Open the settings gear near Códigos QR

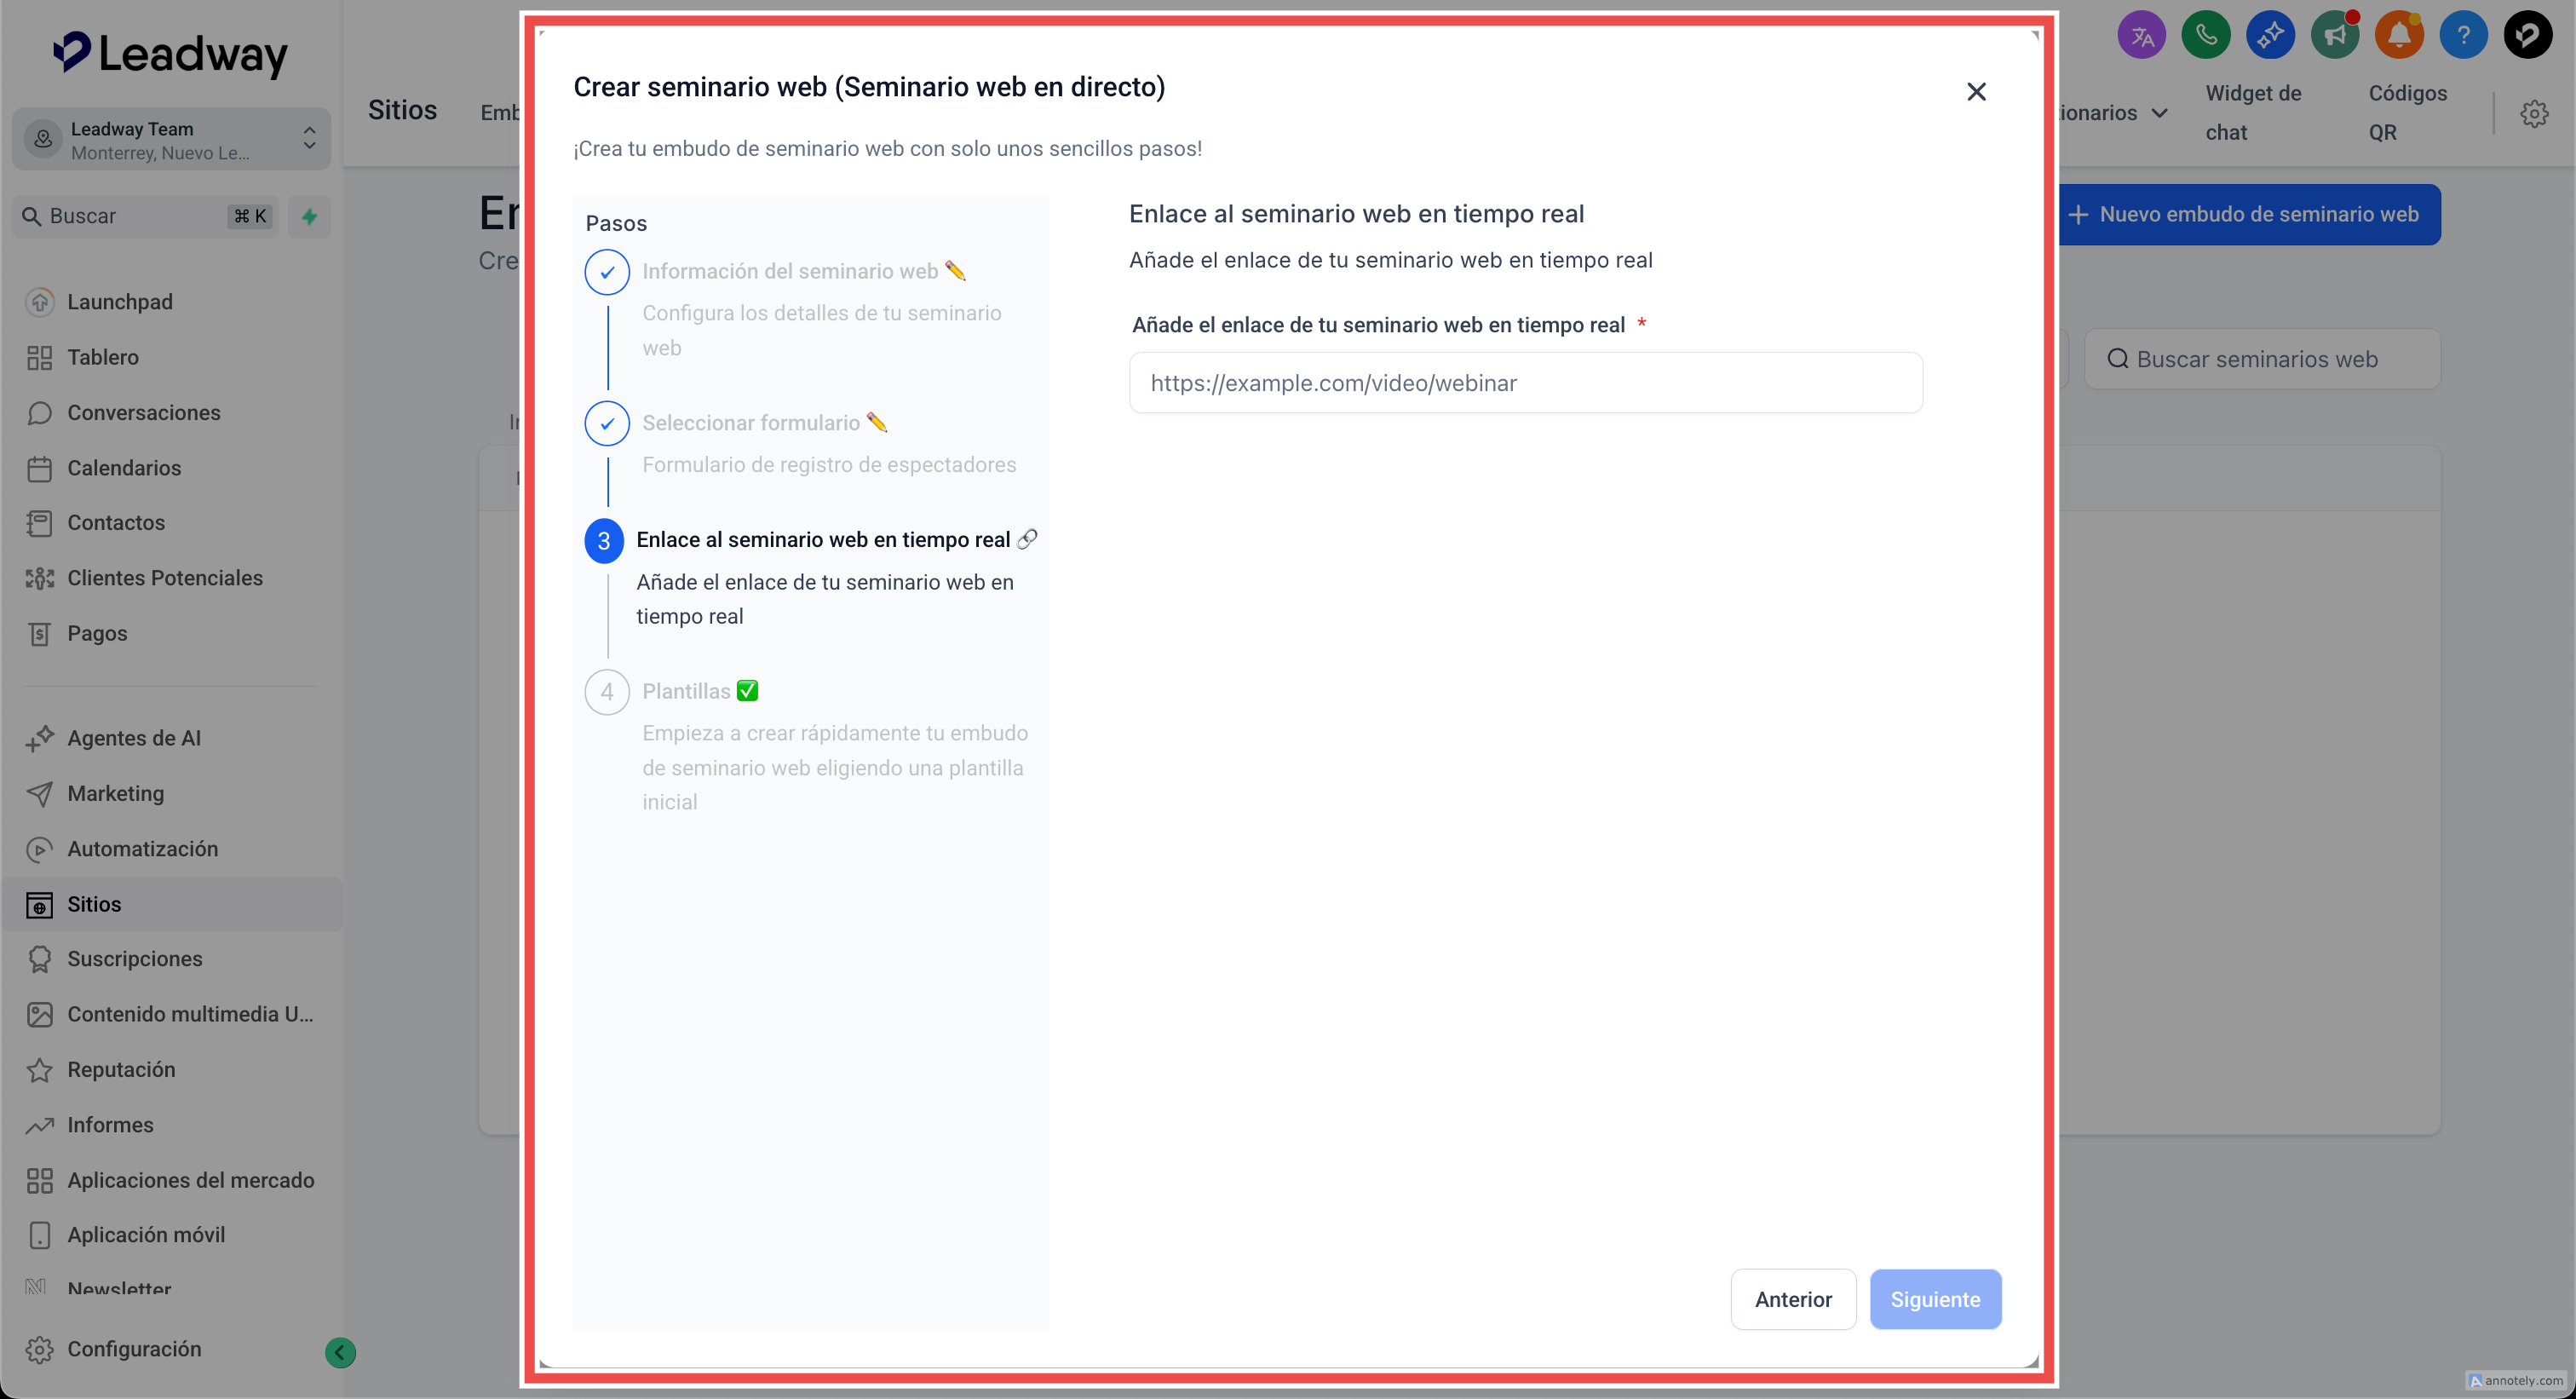(2533, 114)
